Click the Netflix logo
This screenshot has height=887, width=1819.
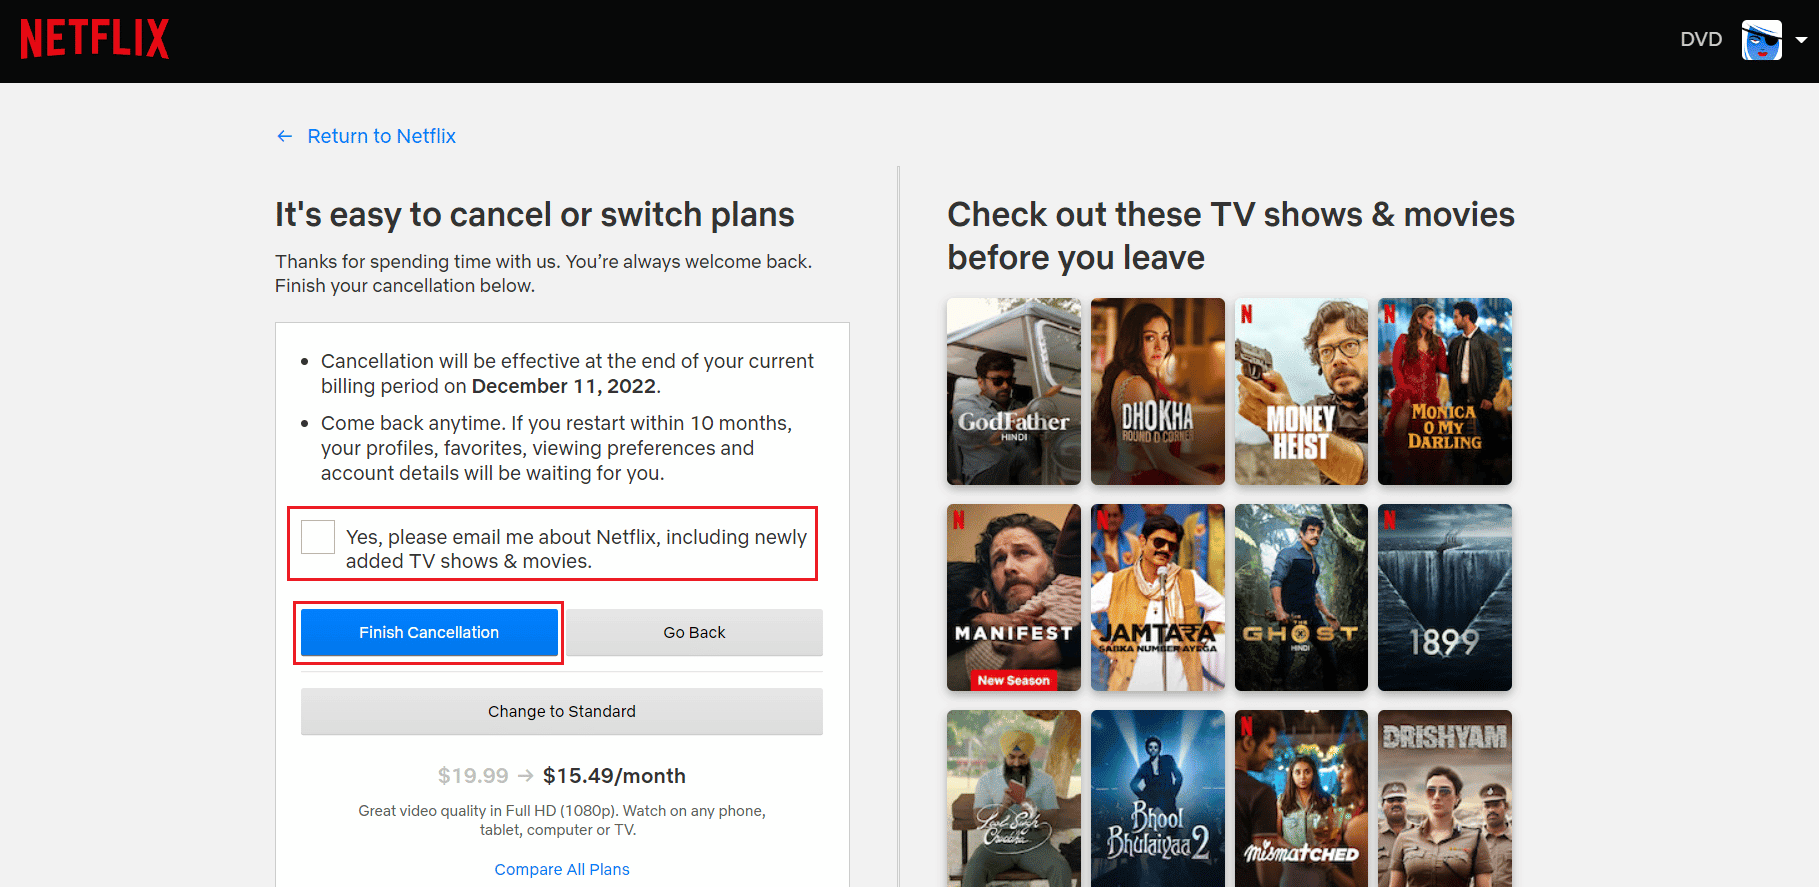tap(95, 39)
